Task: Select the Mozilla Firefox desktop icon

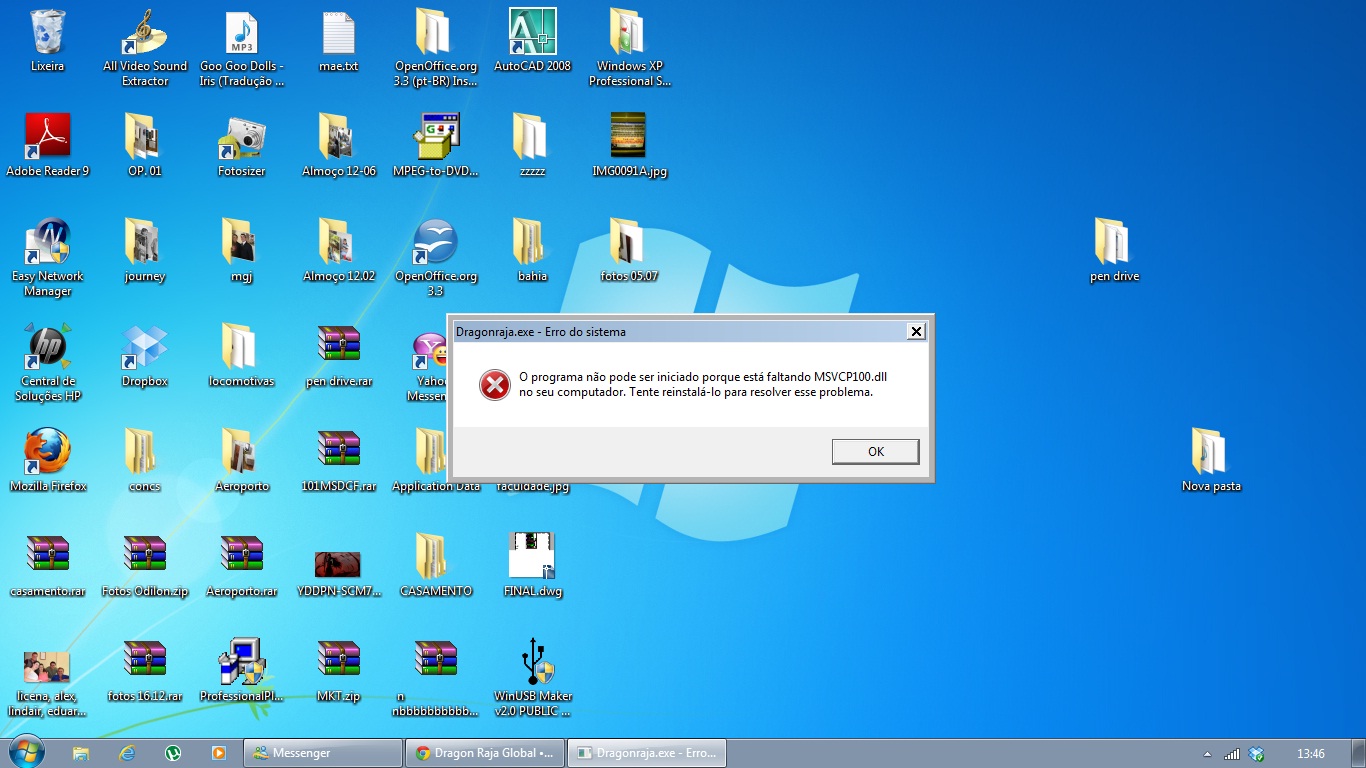Action: pyautogui.click(x=47, y=453)
